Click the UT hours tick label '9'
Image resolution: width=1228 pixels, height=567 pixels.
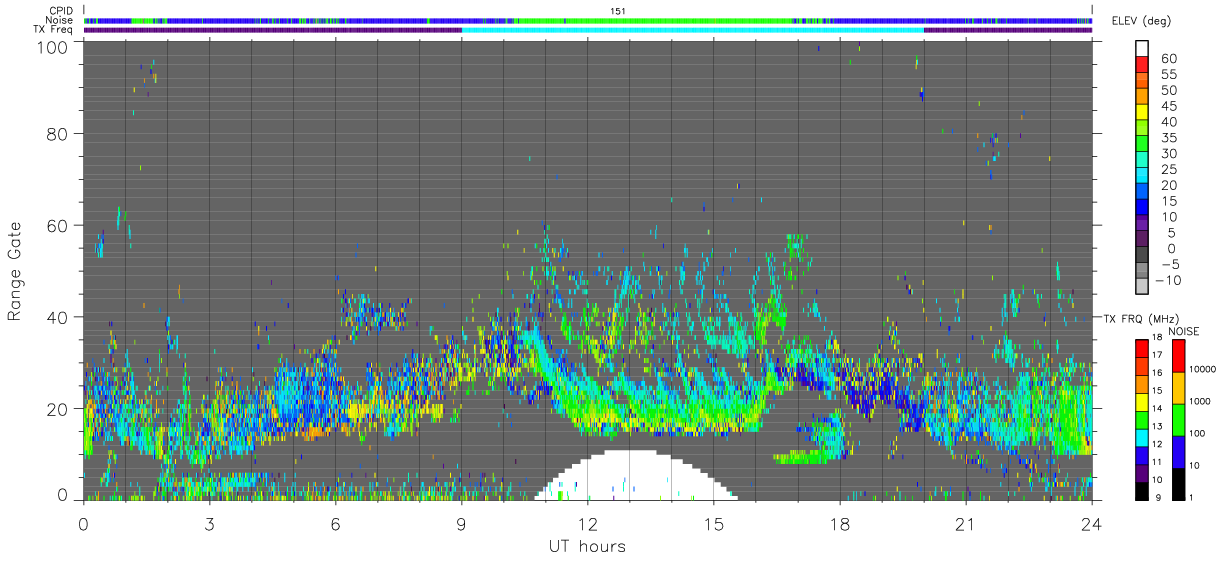click(461, 524)
